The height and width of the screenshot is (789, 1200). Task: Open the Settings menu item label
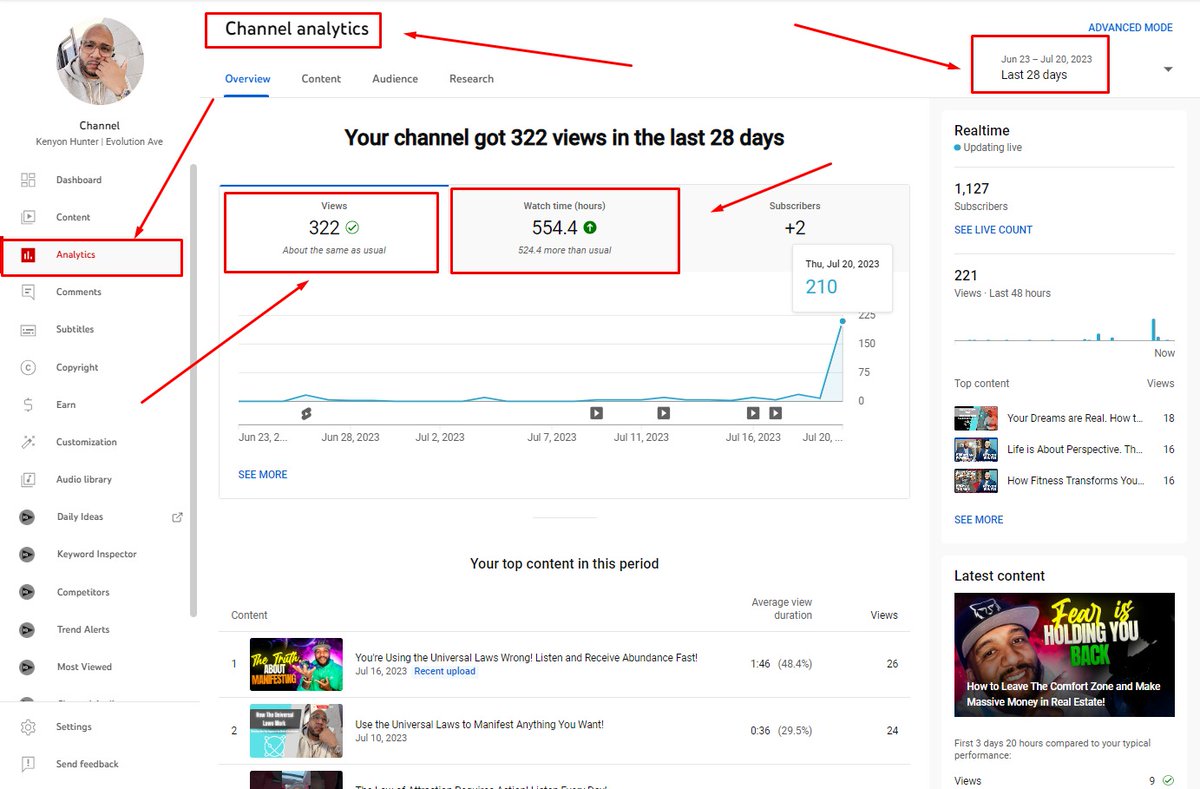74,727
